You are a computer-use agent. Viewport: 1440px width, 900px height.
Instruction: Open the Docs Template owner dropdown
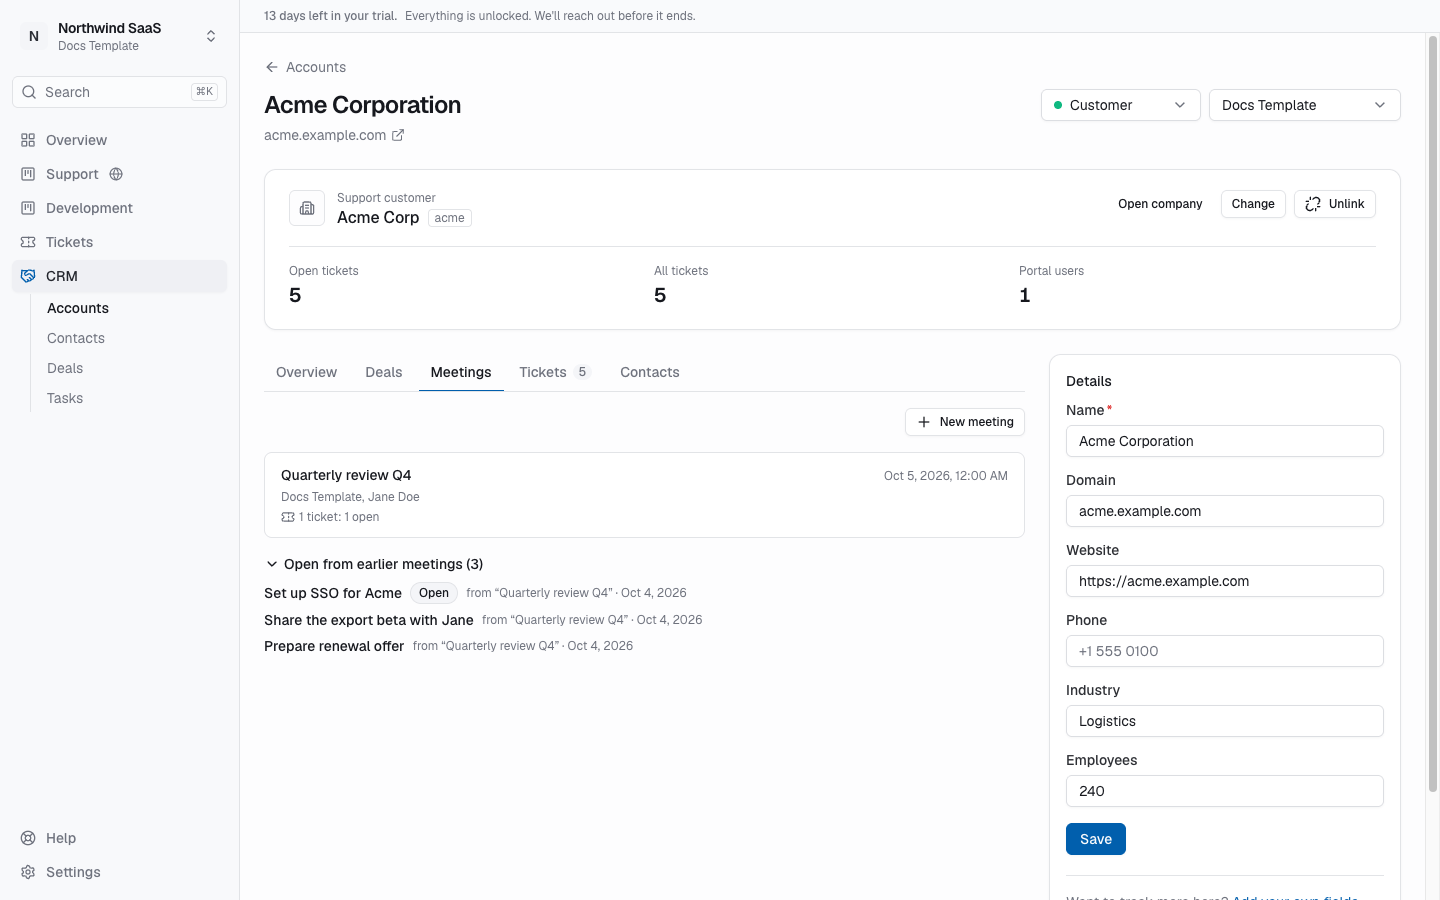pos(1305,105)
